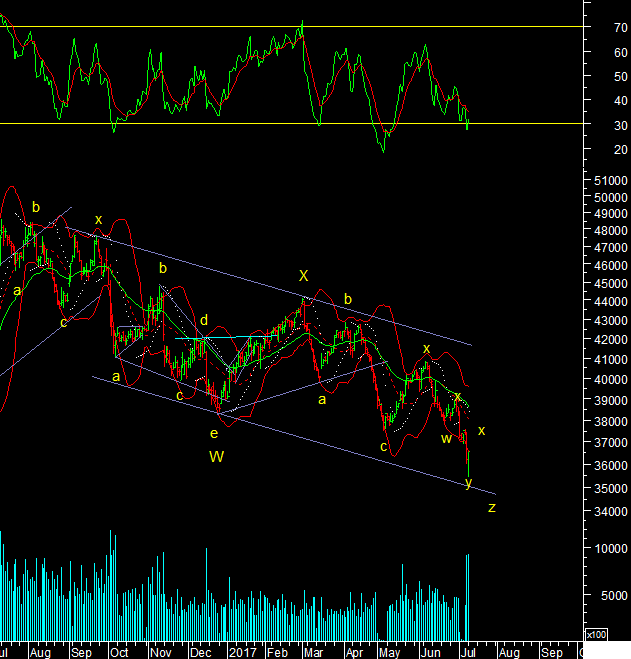Click the 44000 price axis label
Viewport: 631px width, 659px height.
click(x=610, y=302)
